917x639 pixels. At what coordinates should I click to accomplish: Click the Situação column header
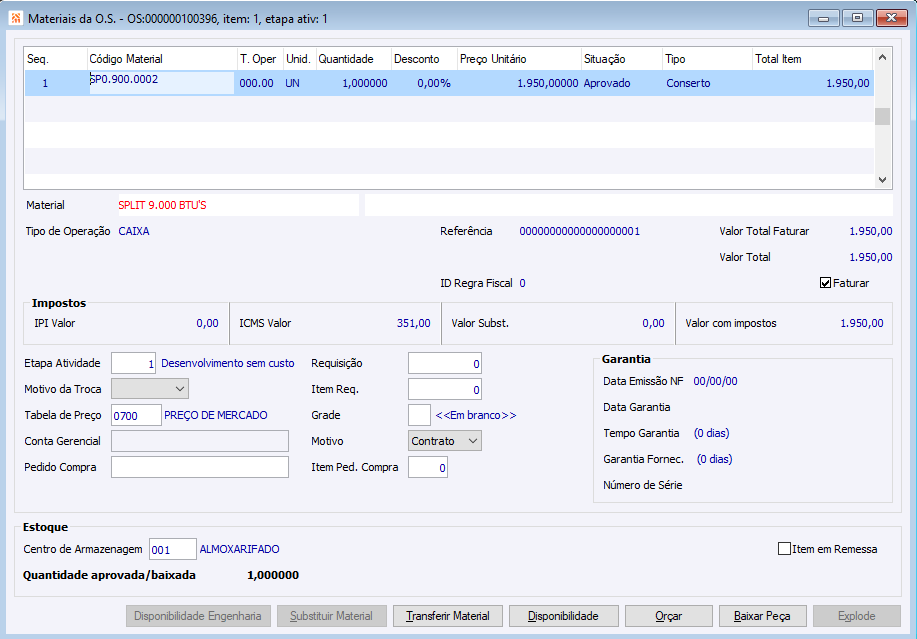coord(620,59)
